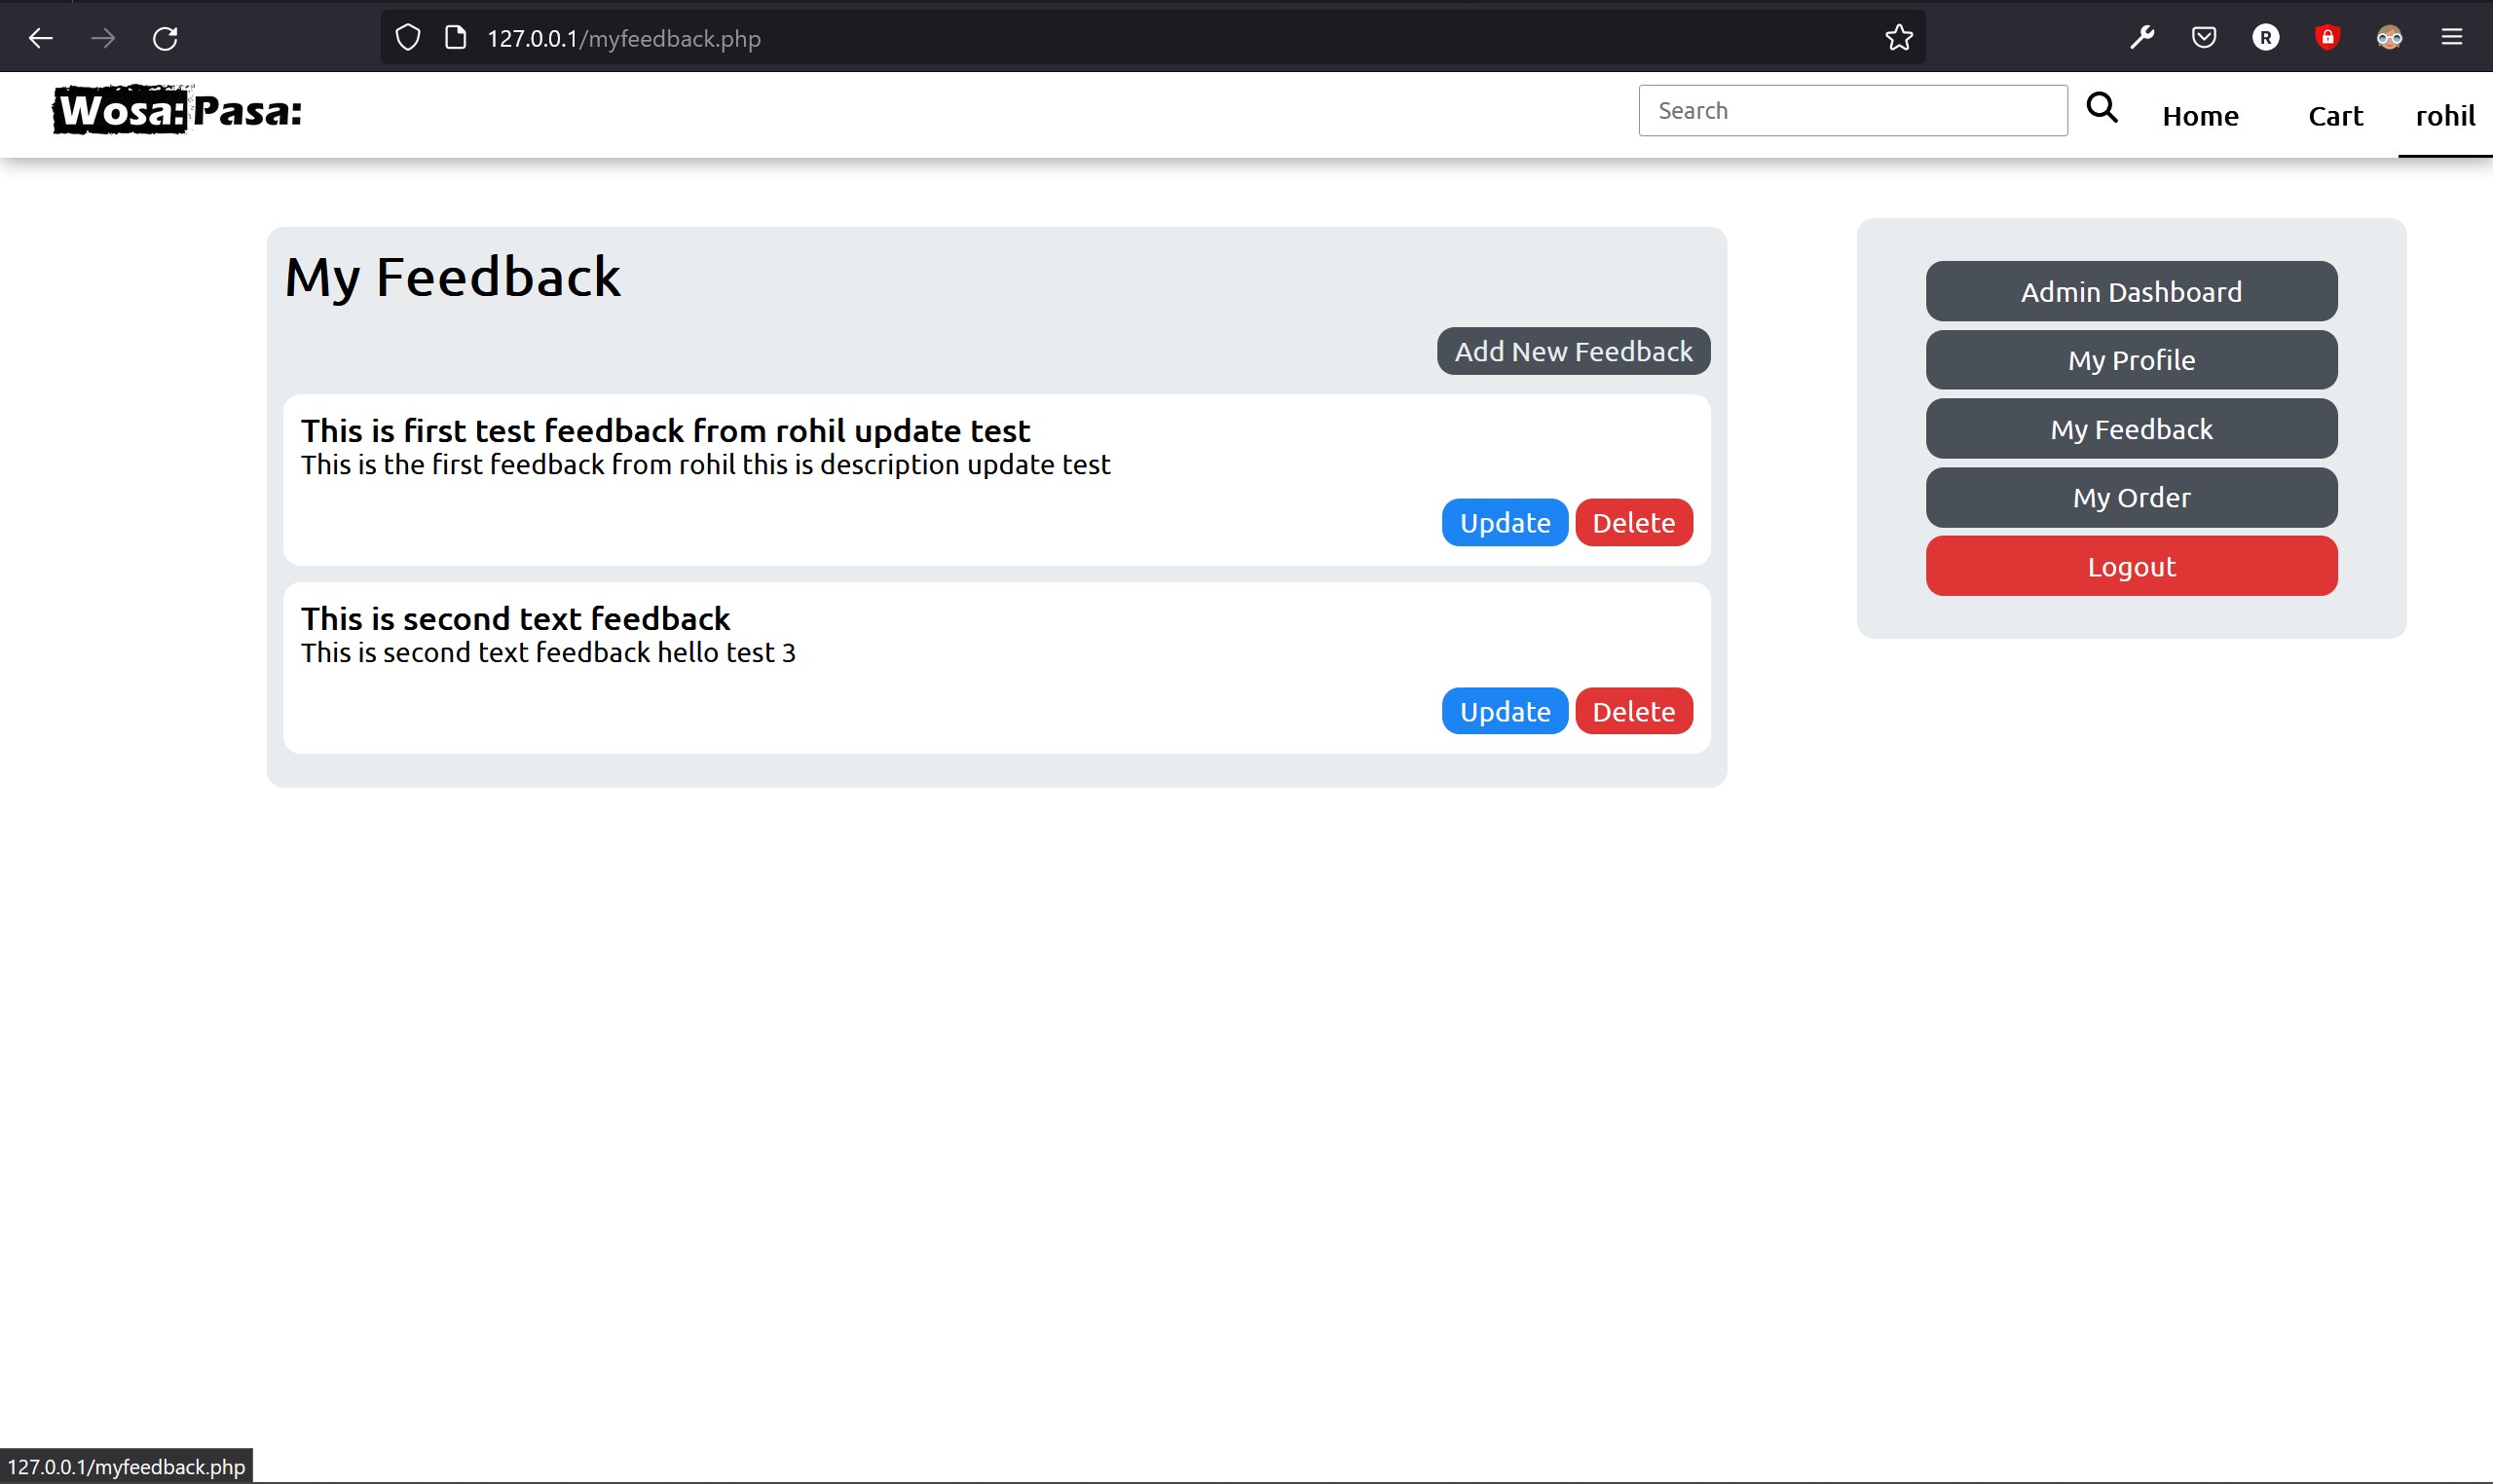Image resolution: width=2493 pixels, height=1484 pixels.
Task: Open Firefox hamburger application menu
Action: click(x=2451, y=38)
